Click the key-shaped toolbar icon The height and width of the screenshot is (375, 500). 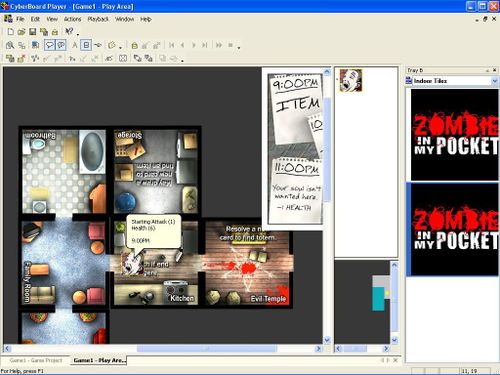98,45
